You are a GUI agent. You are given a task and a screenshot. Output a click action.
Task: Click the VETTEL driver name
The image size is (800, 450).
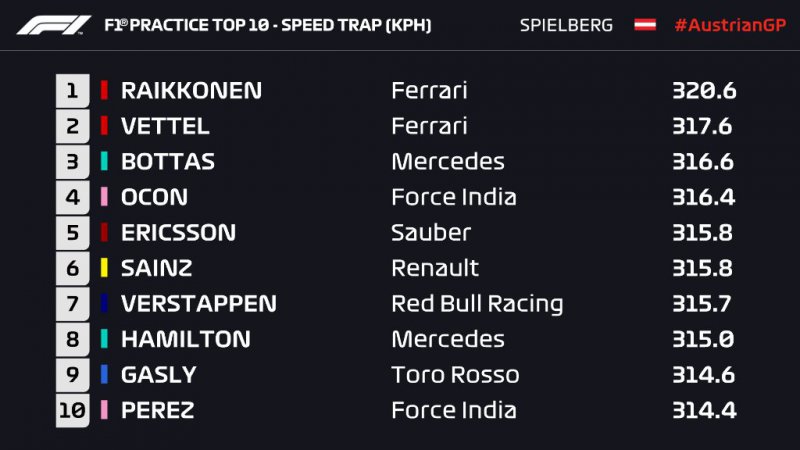point(165,126)
